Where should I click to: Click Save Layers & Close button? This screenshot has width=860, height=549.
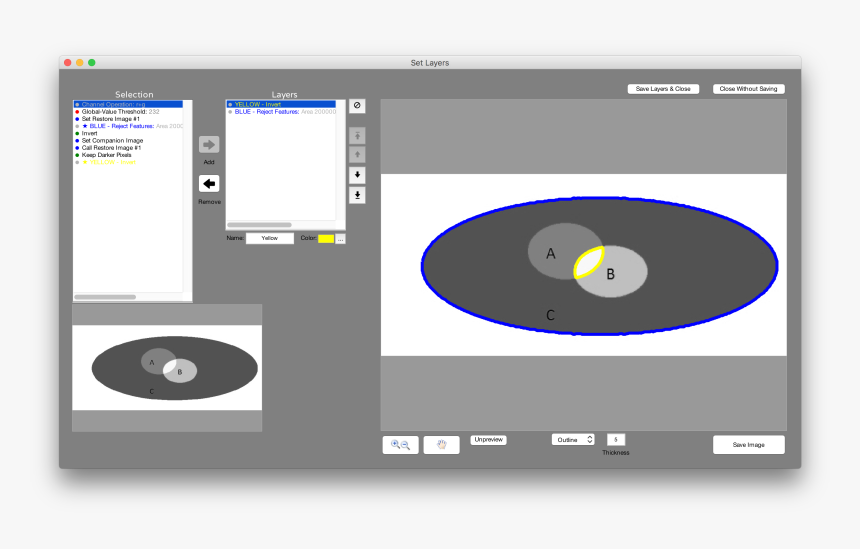[663, 89]
